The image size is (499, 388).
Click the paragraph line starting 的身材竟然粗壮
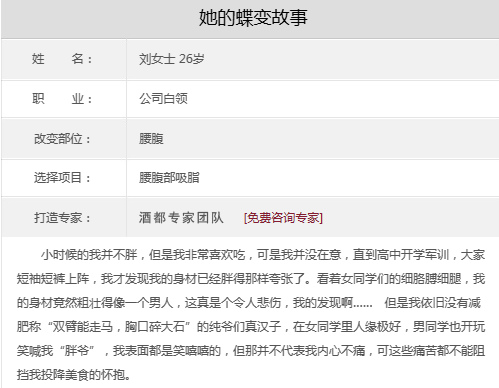(249, 303)
